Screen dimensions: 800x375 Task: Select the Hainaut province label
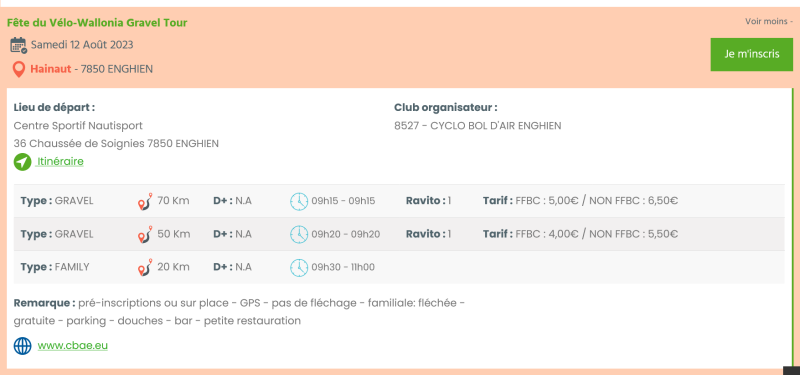pyautogui.click(x=51, y=69)
